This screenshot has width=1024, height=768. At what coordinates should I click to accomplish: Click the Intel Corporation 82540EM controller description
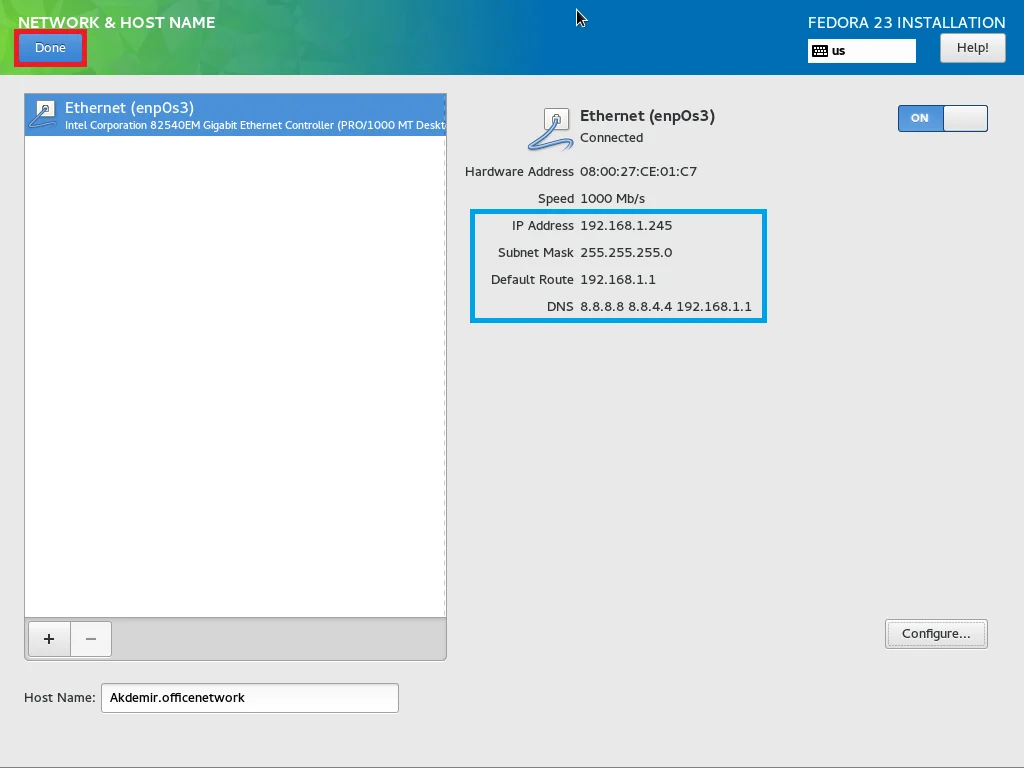pyautogui.click(x=255, y=125)
